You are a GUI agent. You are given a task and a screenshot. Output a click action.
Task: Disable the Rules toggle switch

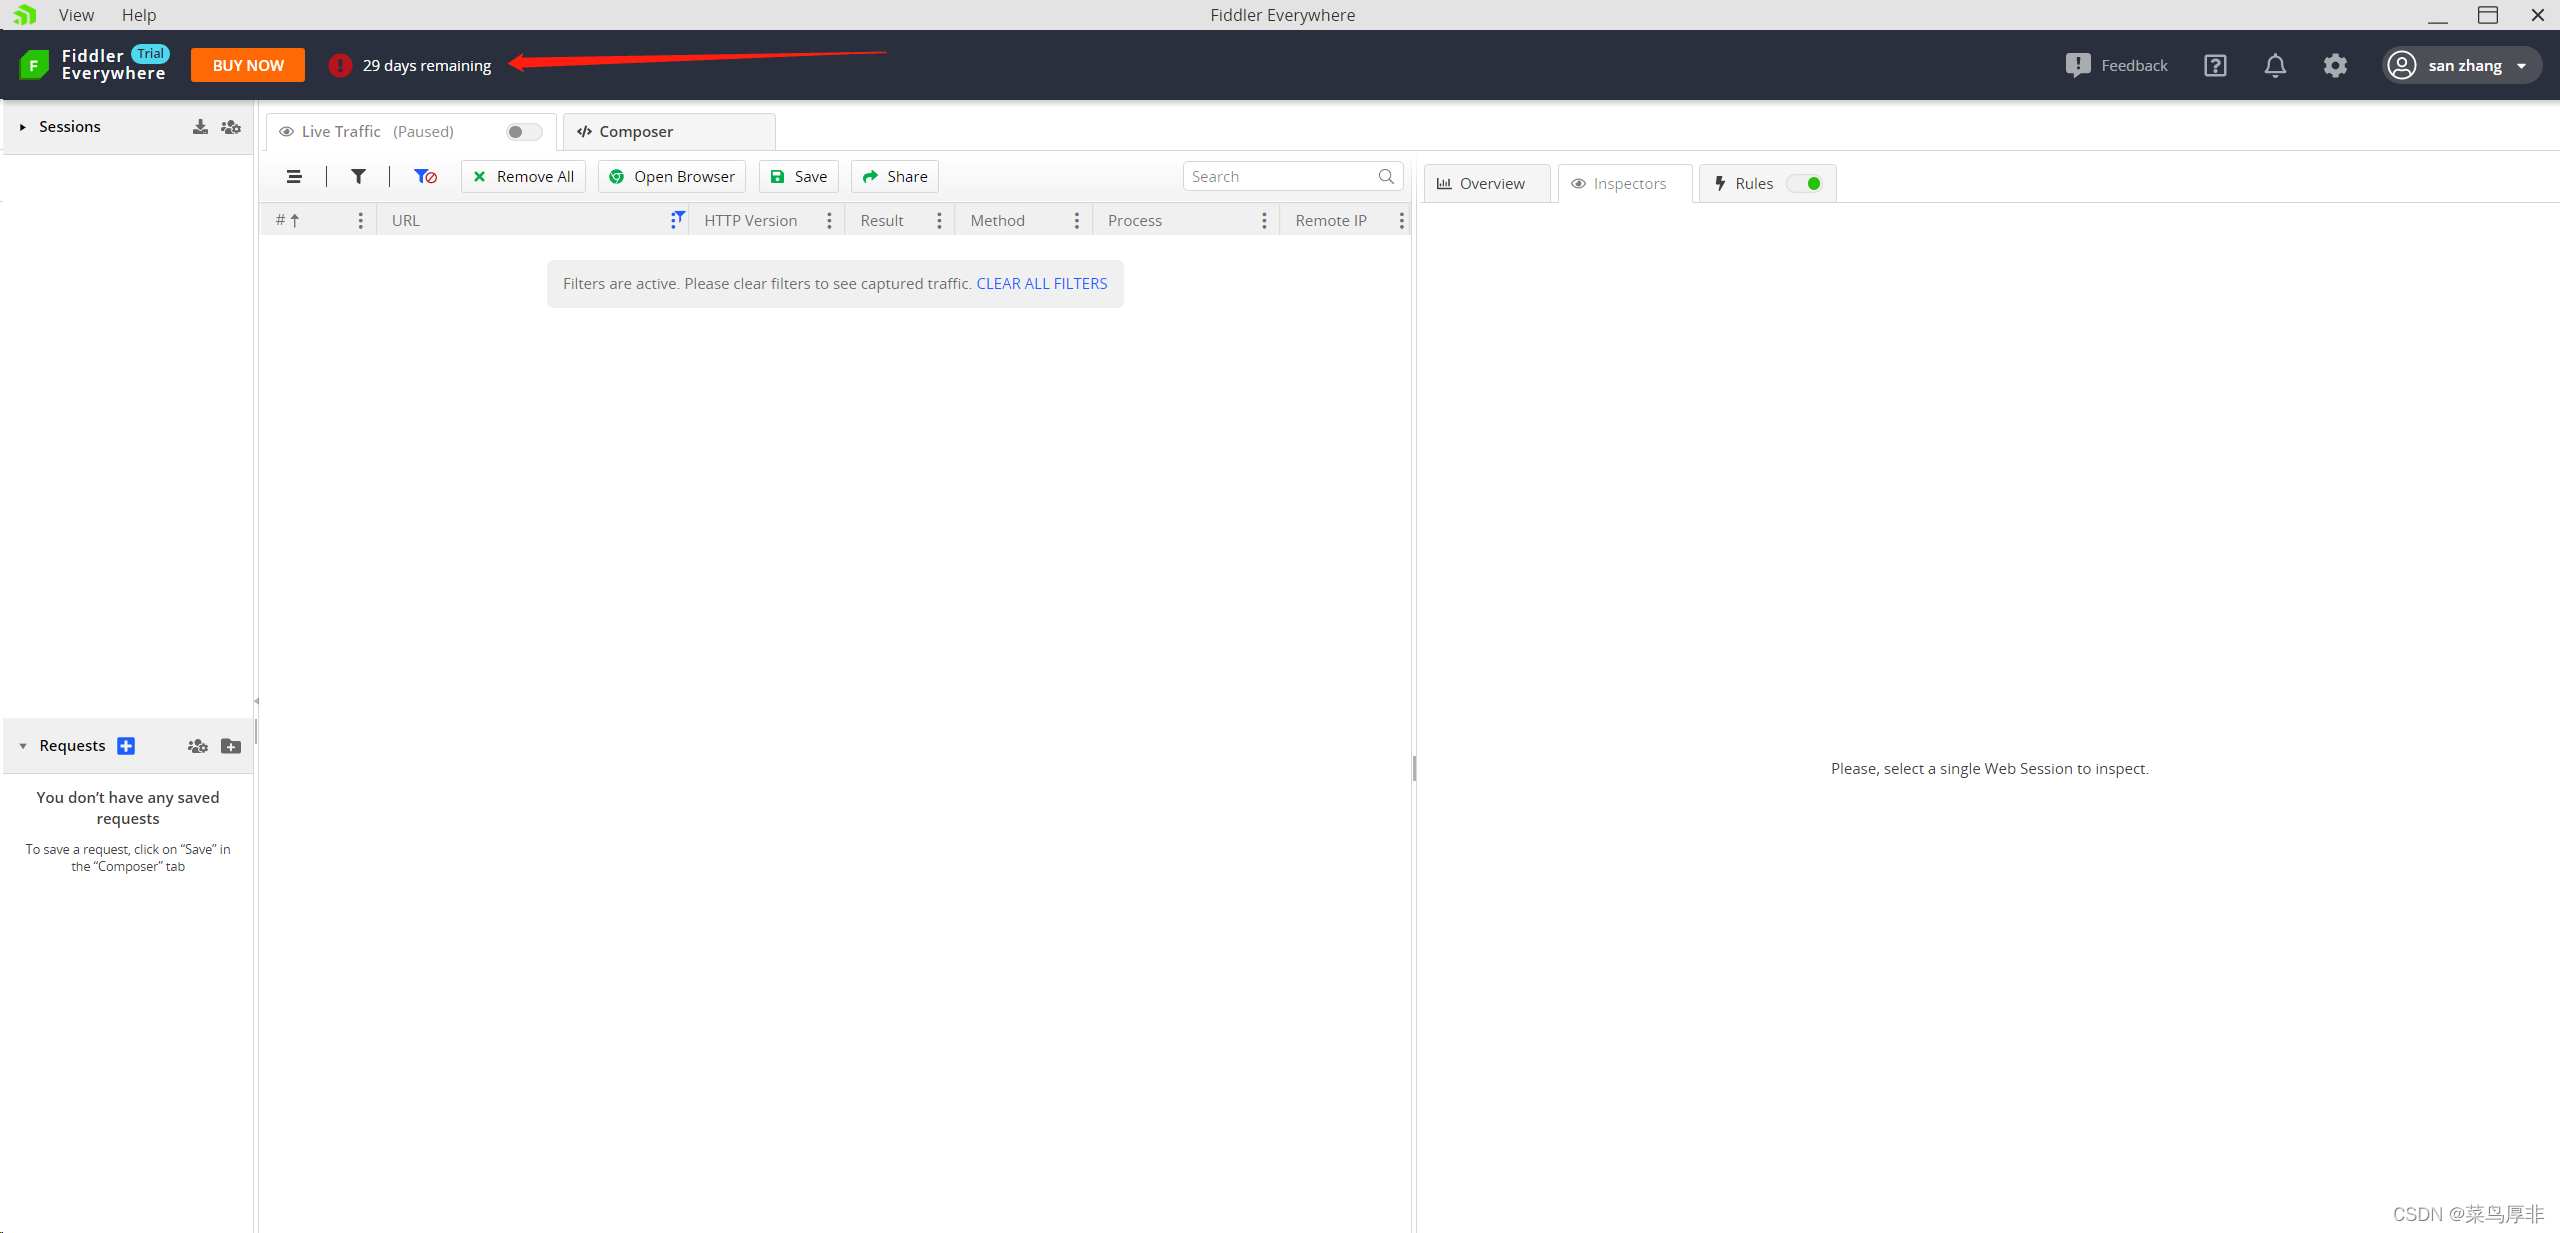tap(1806, 184)
